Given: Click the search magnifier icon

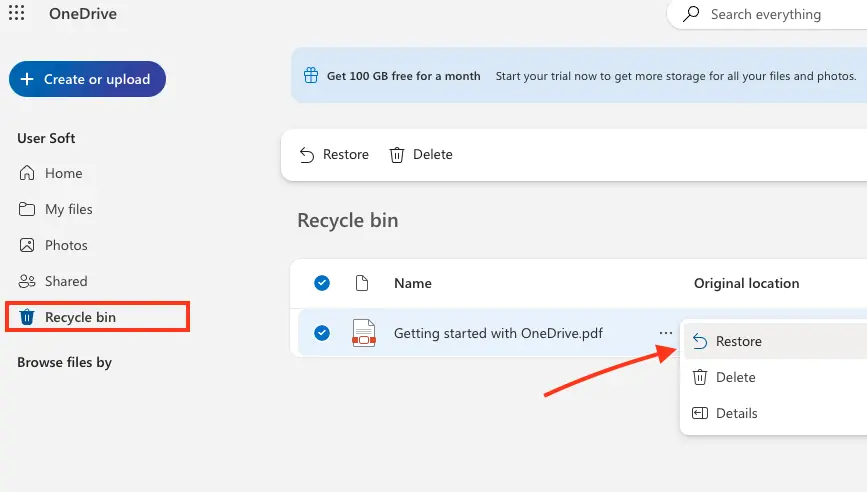Looking at the screenshot, I should (691, 14).
